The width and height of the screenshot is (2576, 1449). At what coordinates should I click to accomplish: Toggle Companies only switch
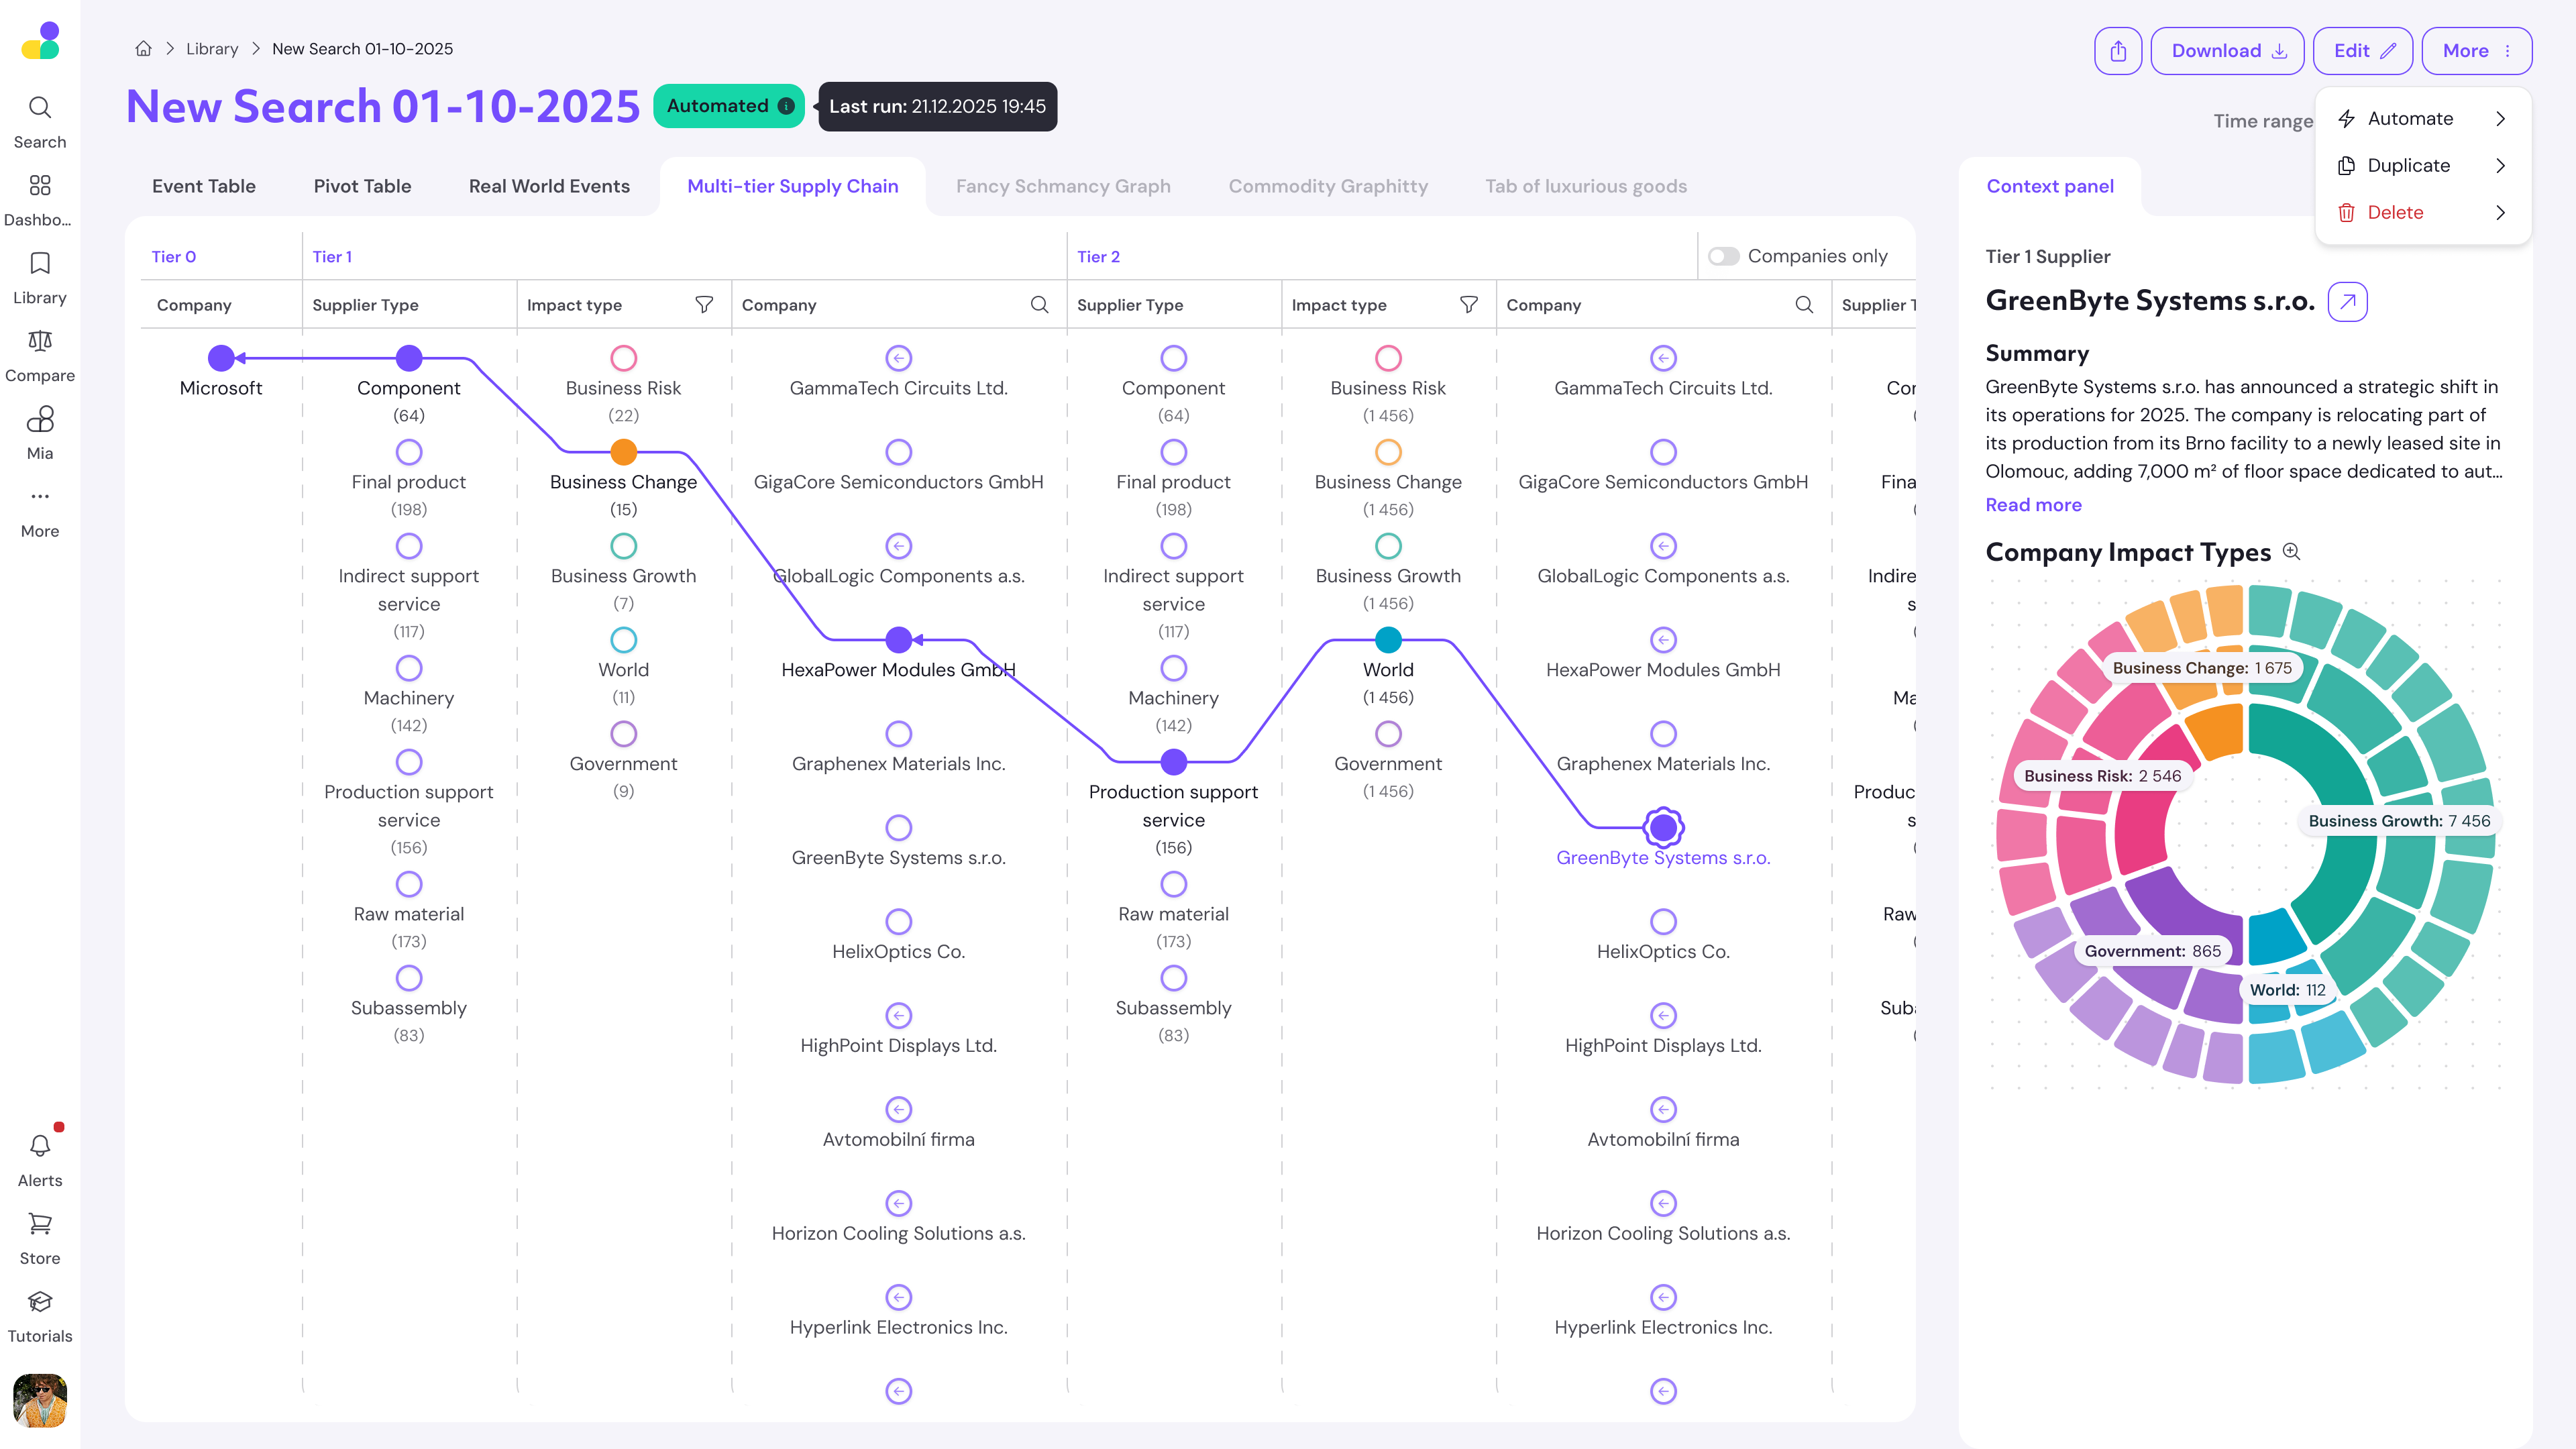(x=1723, y=257)
